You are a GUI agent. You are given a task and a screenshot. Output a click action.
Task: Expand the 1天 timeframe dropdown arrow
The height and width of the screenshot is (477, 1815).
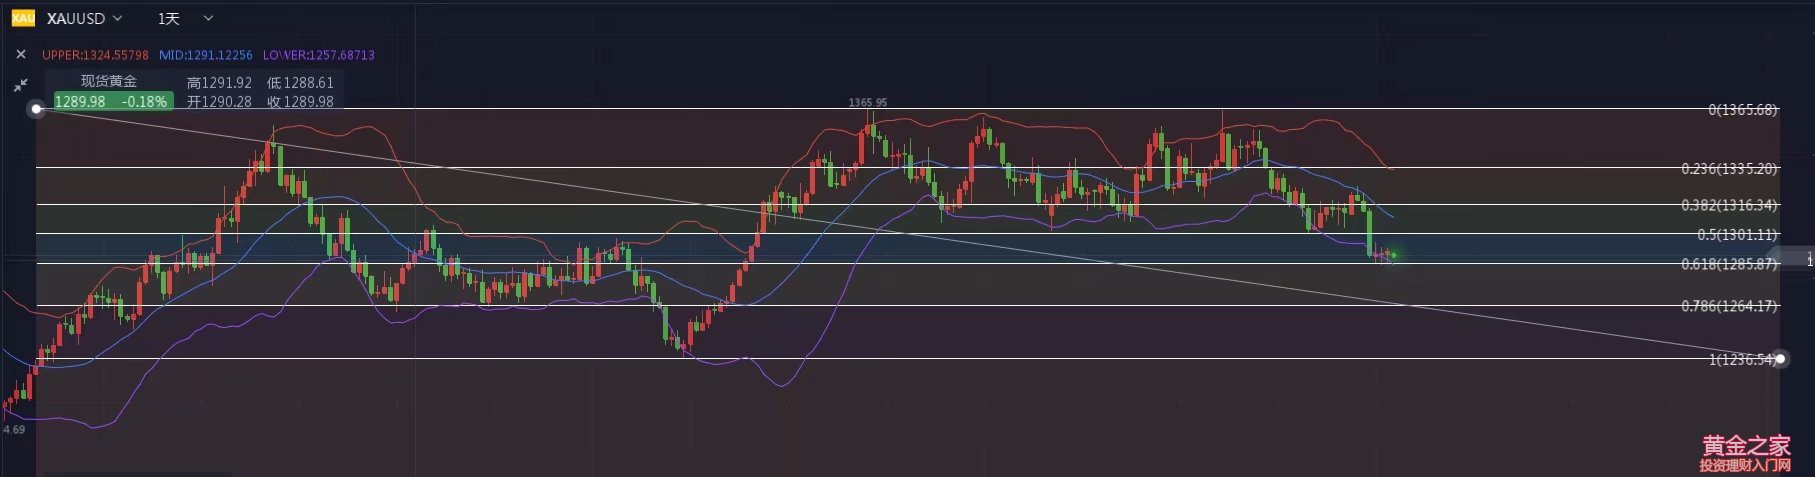pyautogui.click(x=208, y=18)
